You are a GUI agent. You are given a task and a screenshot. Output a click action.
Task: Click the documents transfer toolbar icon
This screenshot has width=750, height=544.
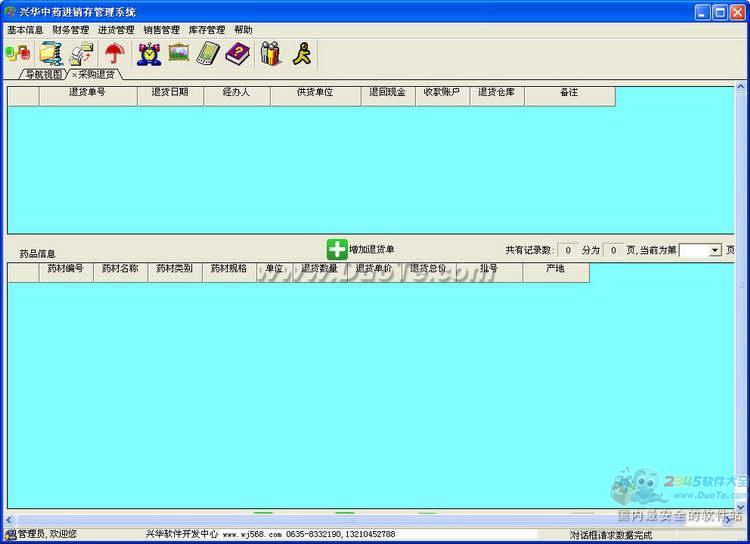click(82, 54)
